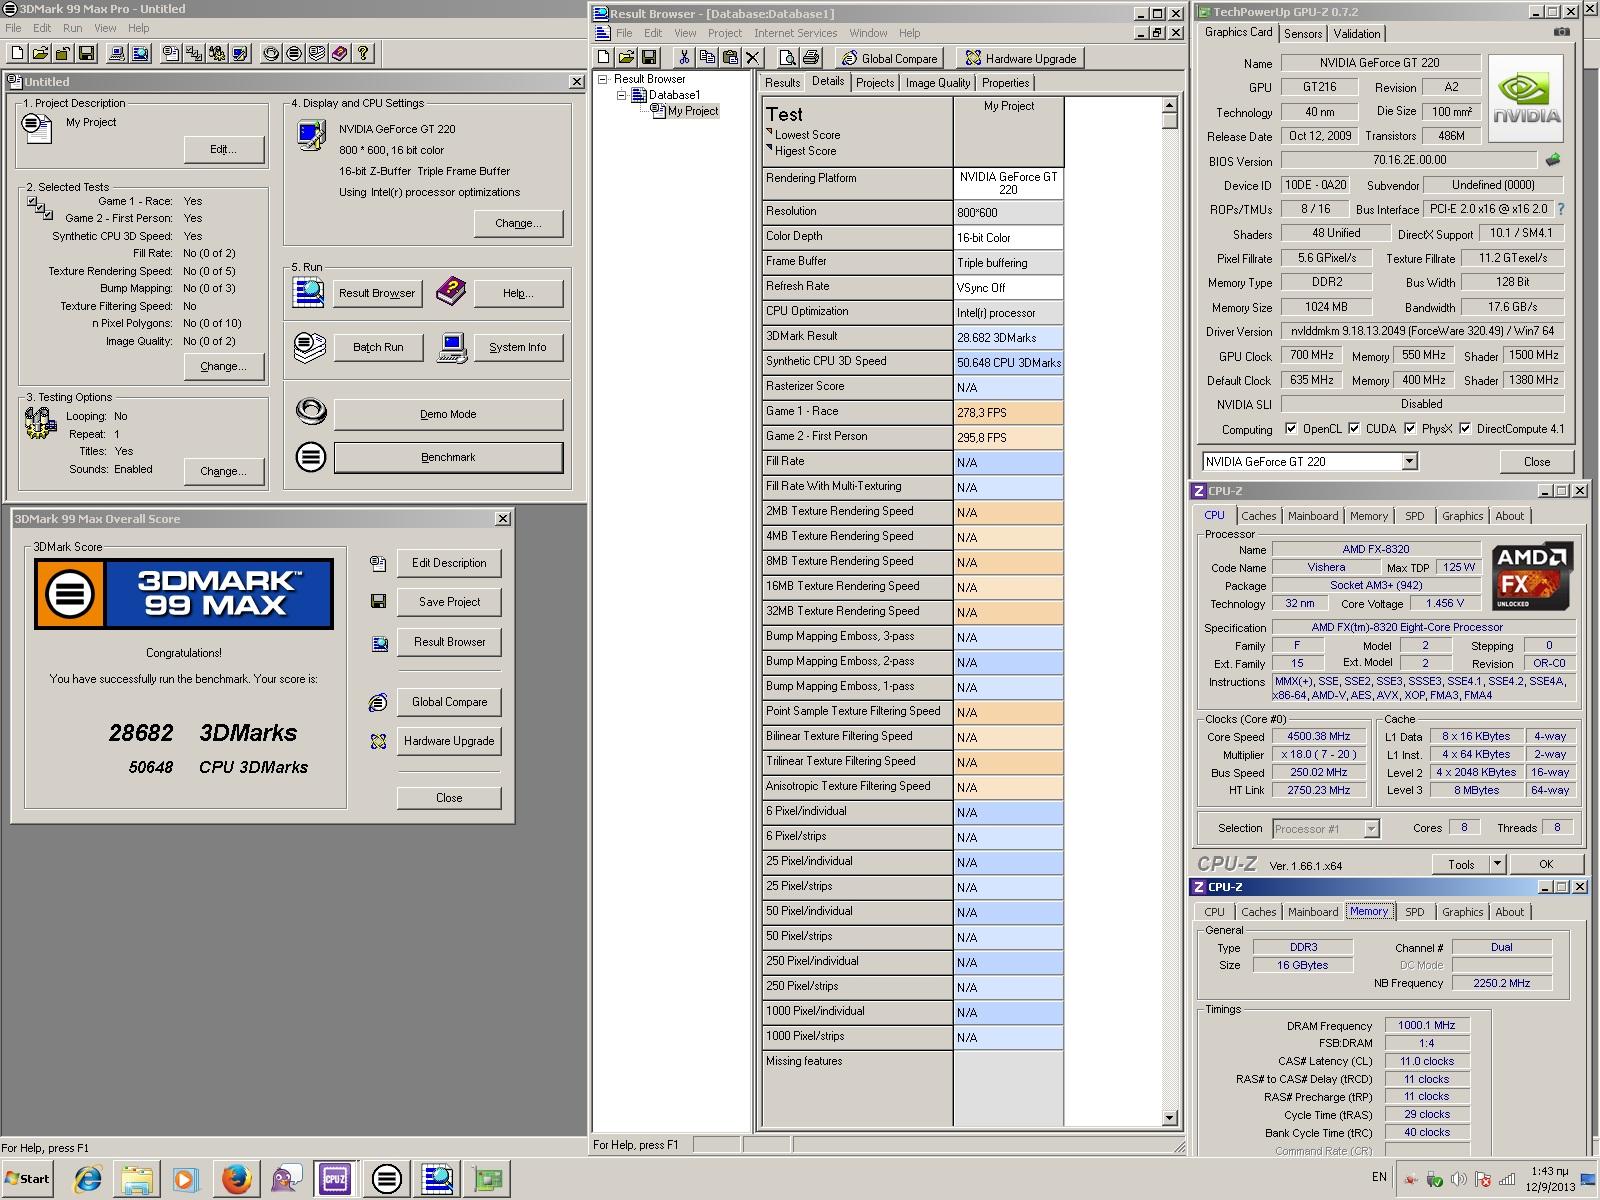This screenshot has height=1200, width=1600.
Task: Click Cut scissors icon in Result Browser
Action: [684, 58]
